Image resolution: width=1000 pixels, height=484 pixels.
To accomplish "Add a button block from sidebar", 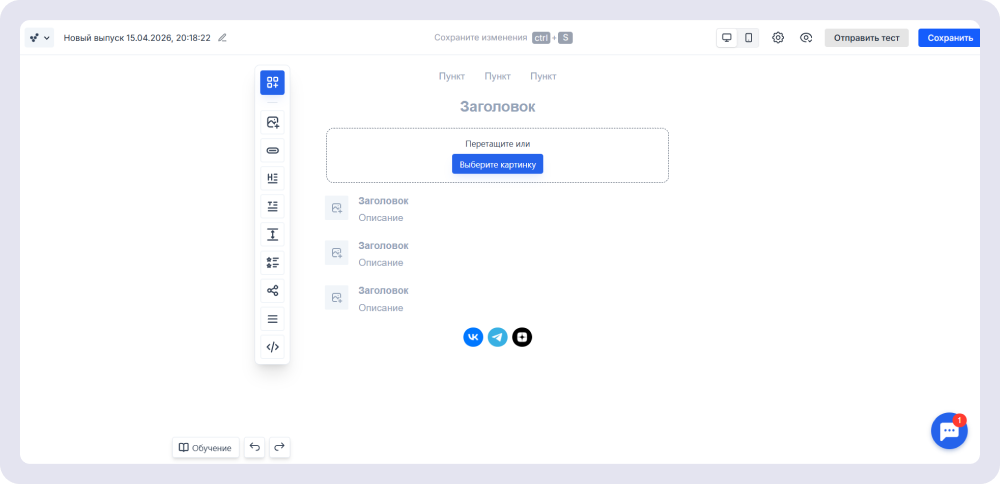I will (272, 150).
